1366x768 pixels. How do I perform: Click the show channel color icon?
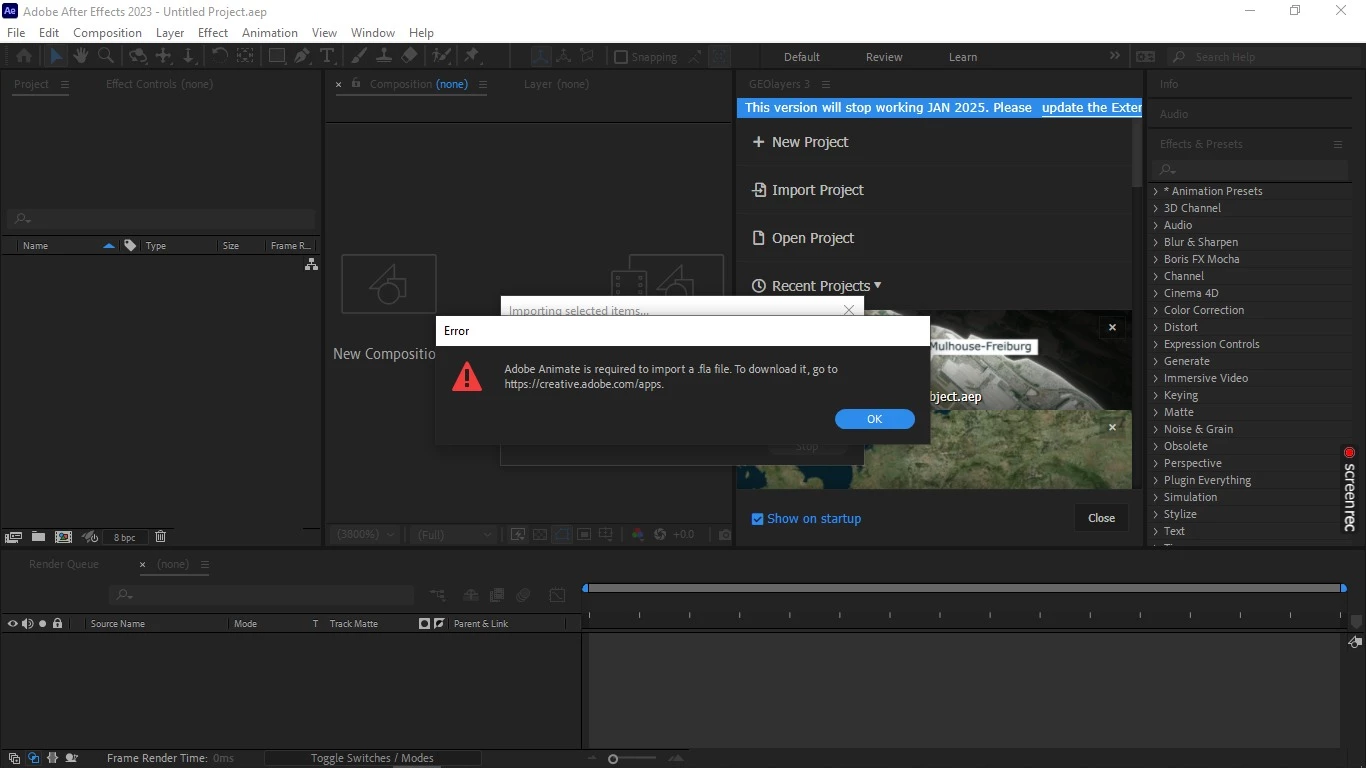coord(638,535)
